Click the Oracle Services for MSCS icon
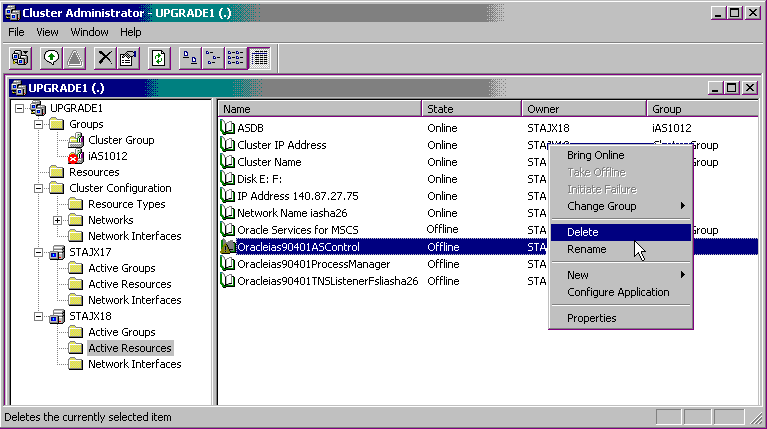767x429 pixels. coord(227,230)
